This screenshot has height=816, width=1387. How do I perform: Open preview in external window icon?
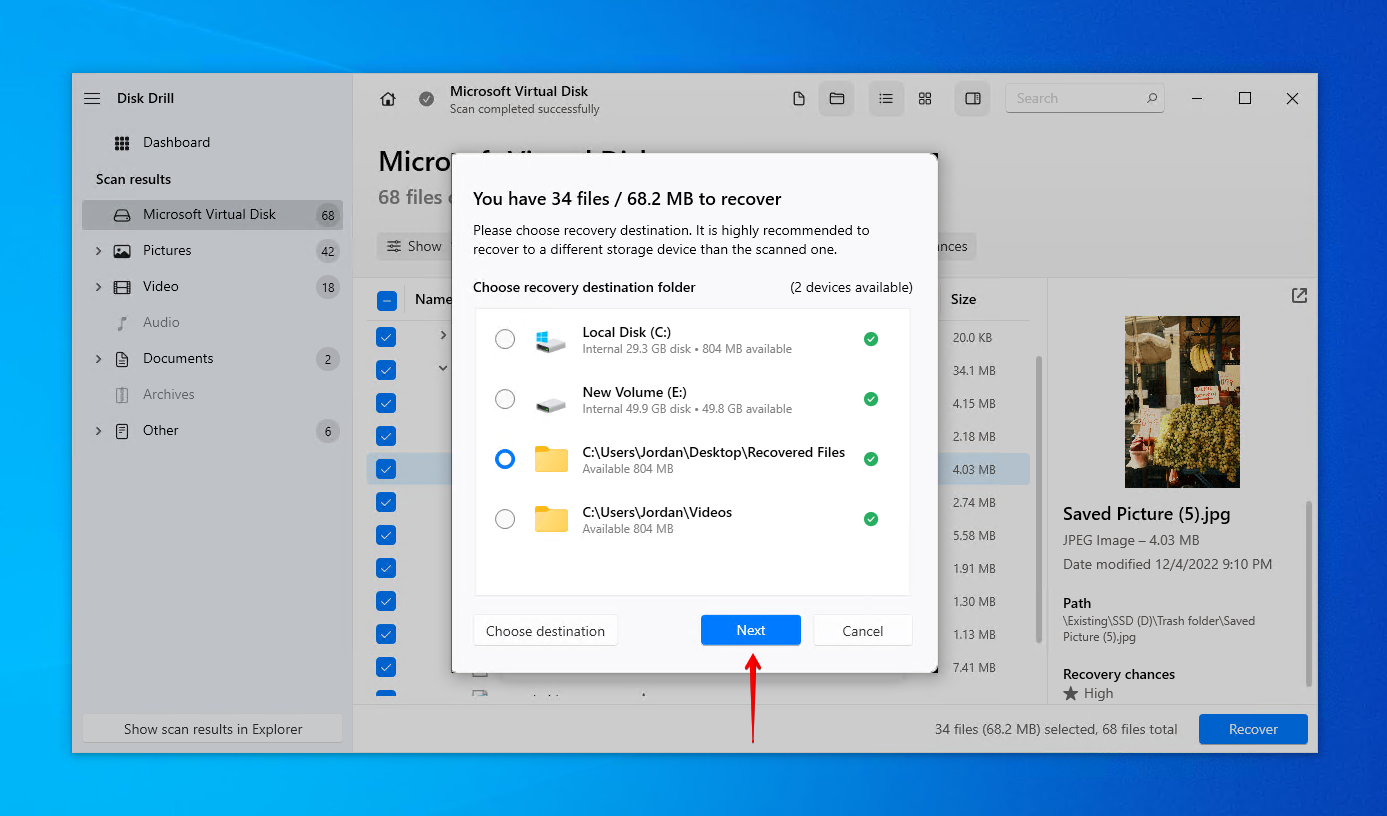(1299, 296)
